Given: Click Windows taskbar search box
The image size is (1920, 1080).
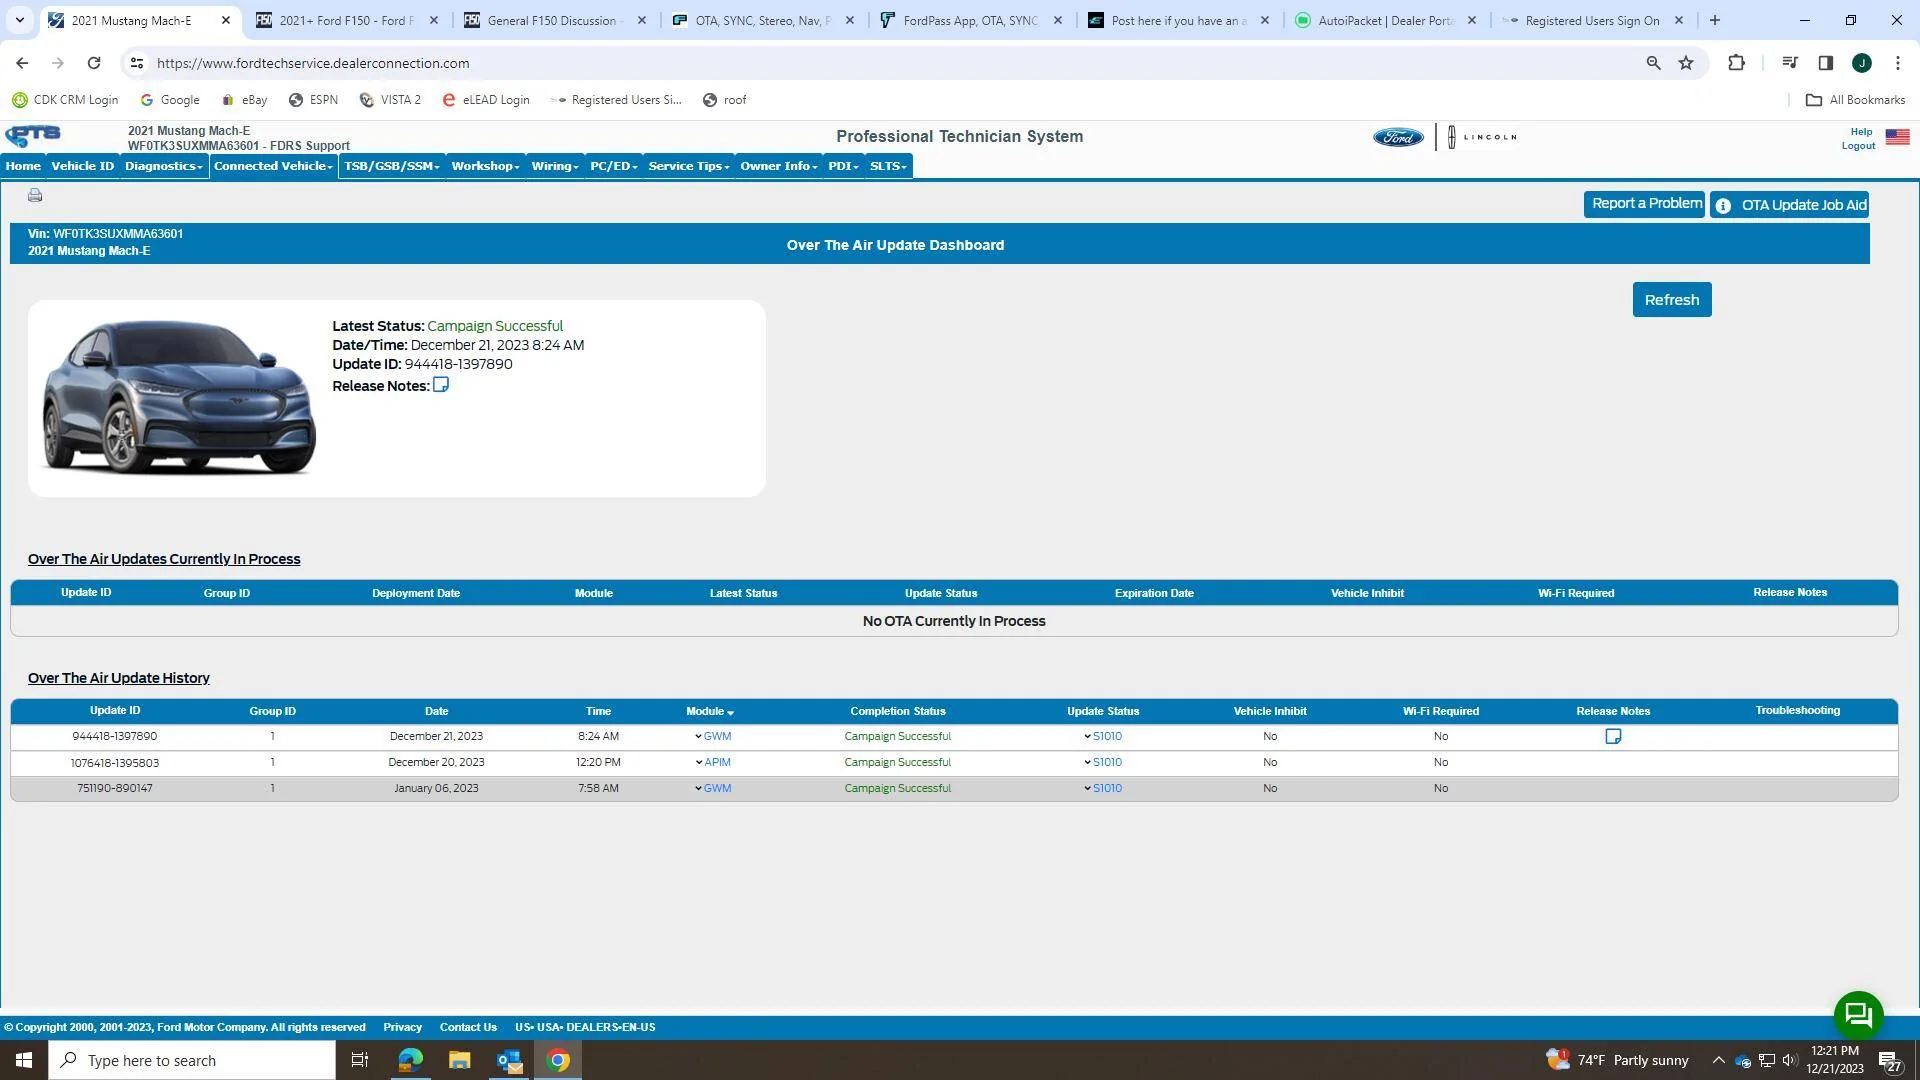Looking at the screenshot, I should point(192,1060).
